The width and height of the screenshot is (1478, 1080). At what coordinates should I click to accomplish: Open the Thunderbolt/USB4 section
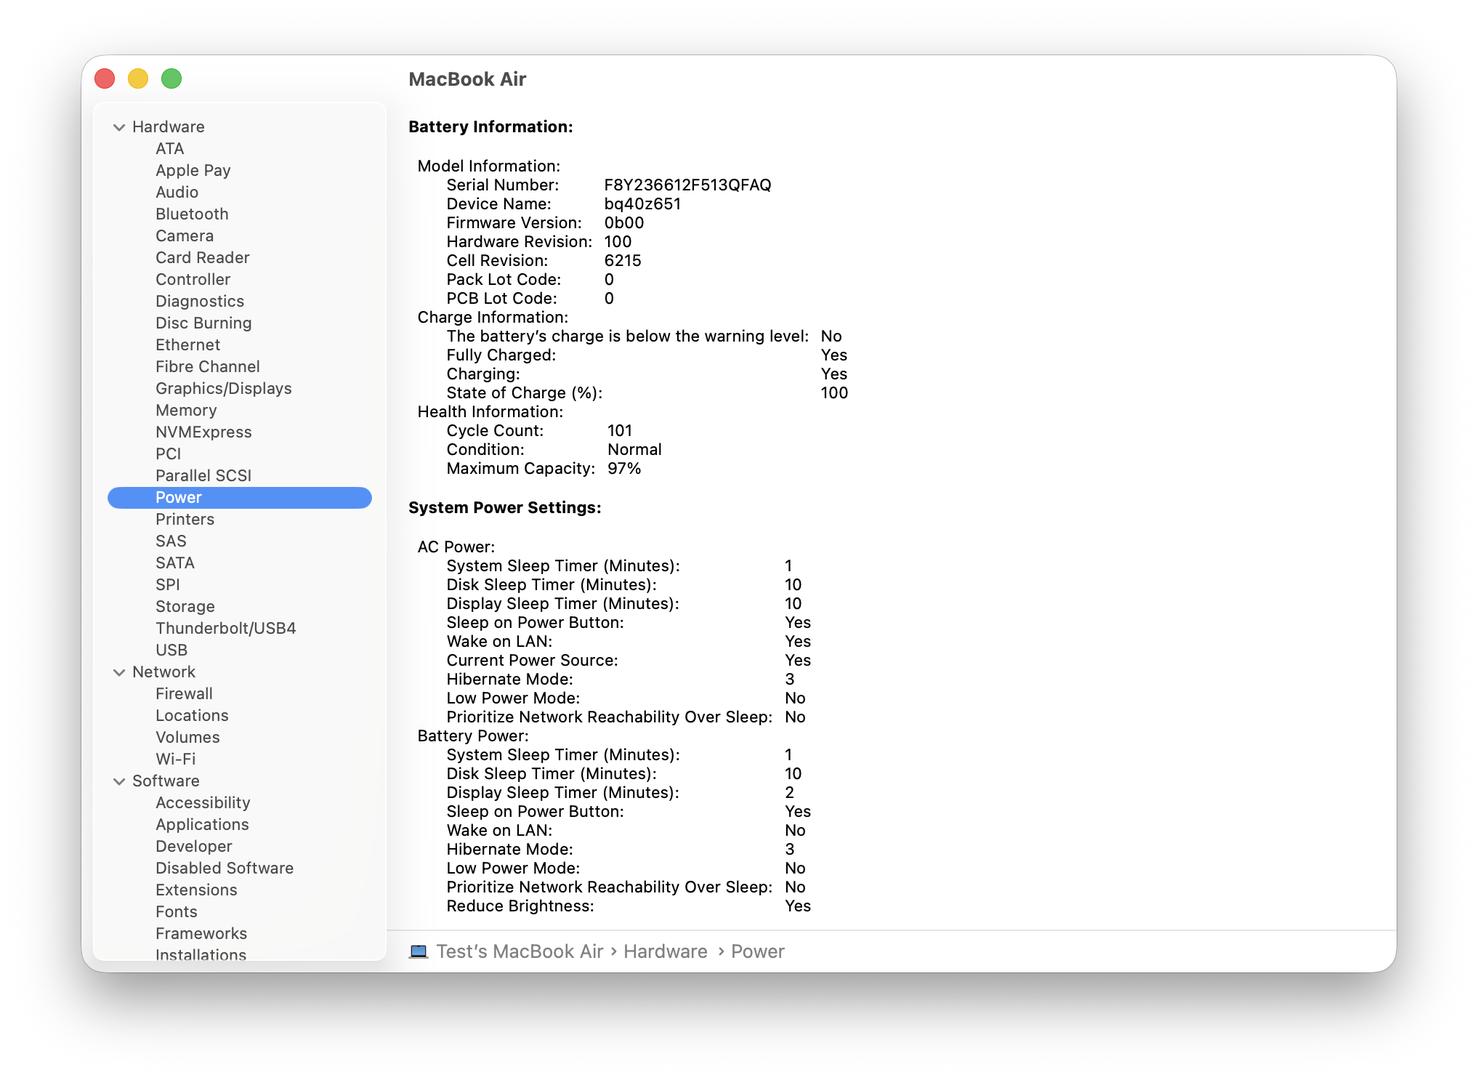tap(225, 629)
